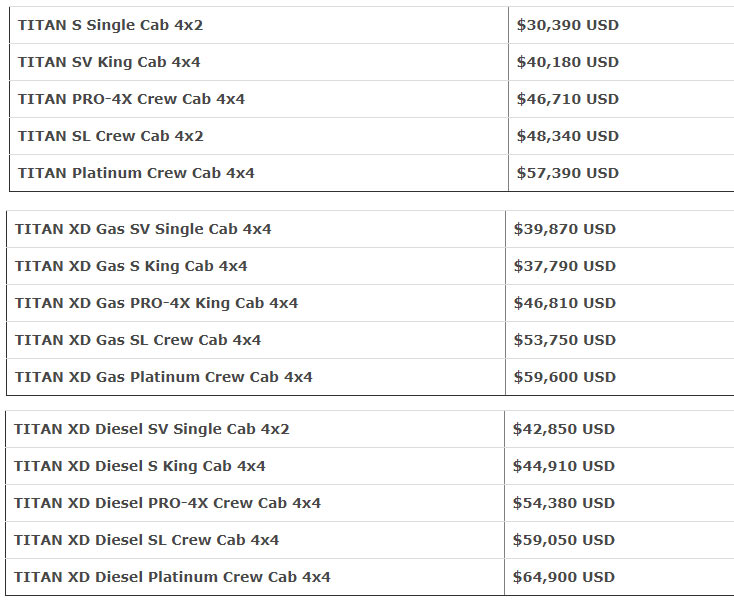Select TITAN XD Diesel SV Single Cab 4x2
The height and width of the screenshot is (602, 734).
(x=152, y=429)
